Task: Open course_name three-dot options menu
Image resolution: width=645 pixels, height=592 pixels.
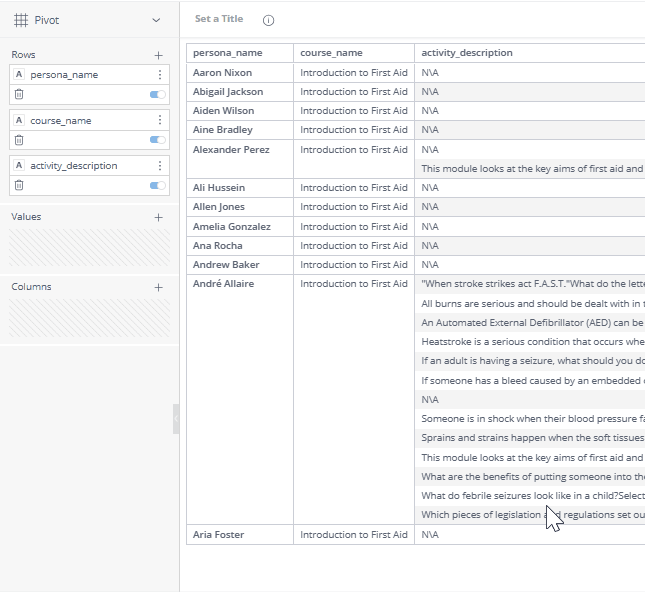Action: tap(159, 121)
